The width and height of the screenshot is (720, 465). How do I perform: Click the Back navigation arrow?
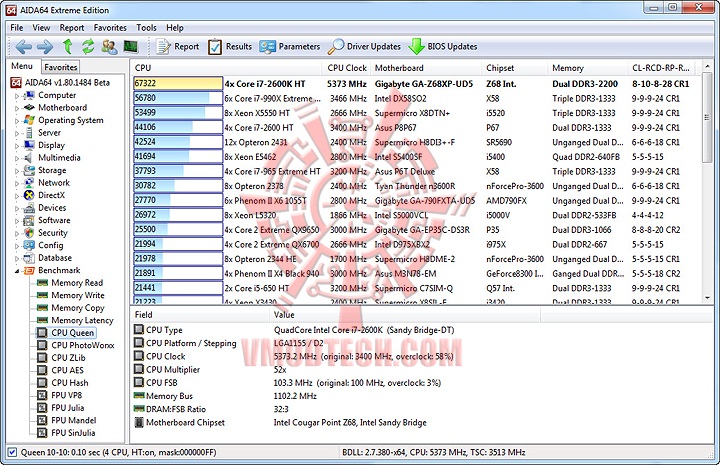(x=23, y=46)
